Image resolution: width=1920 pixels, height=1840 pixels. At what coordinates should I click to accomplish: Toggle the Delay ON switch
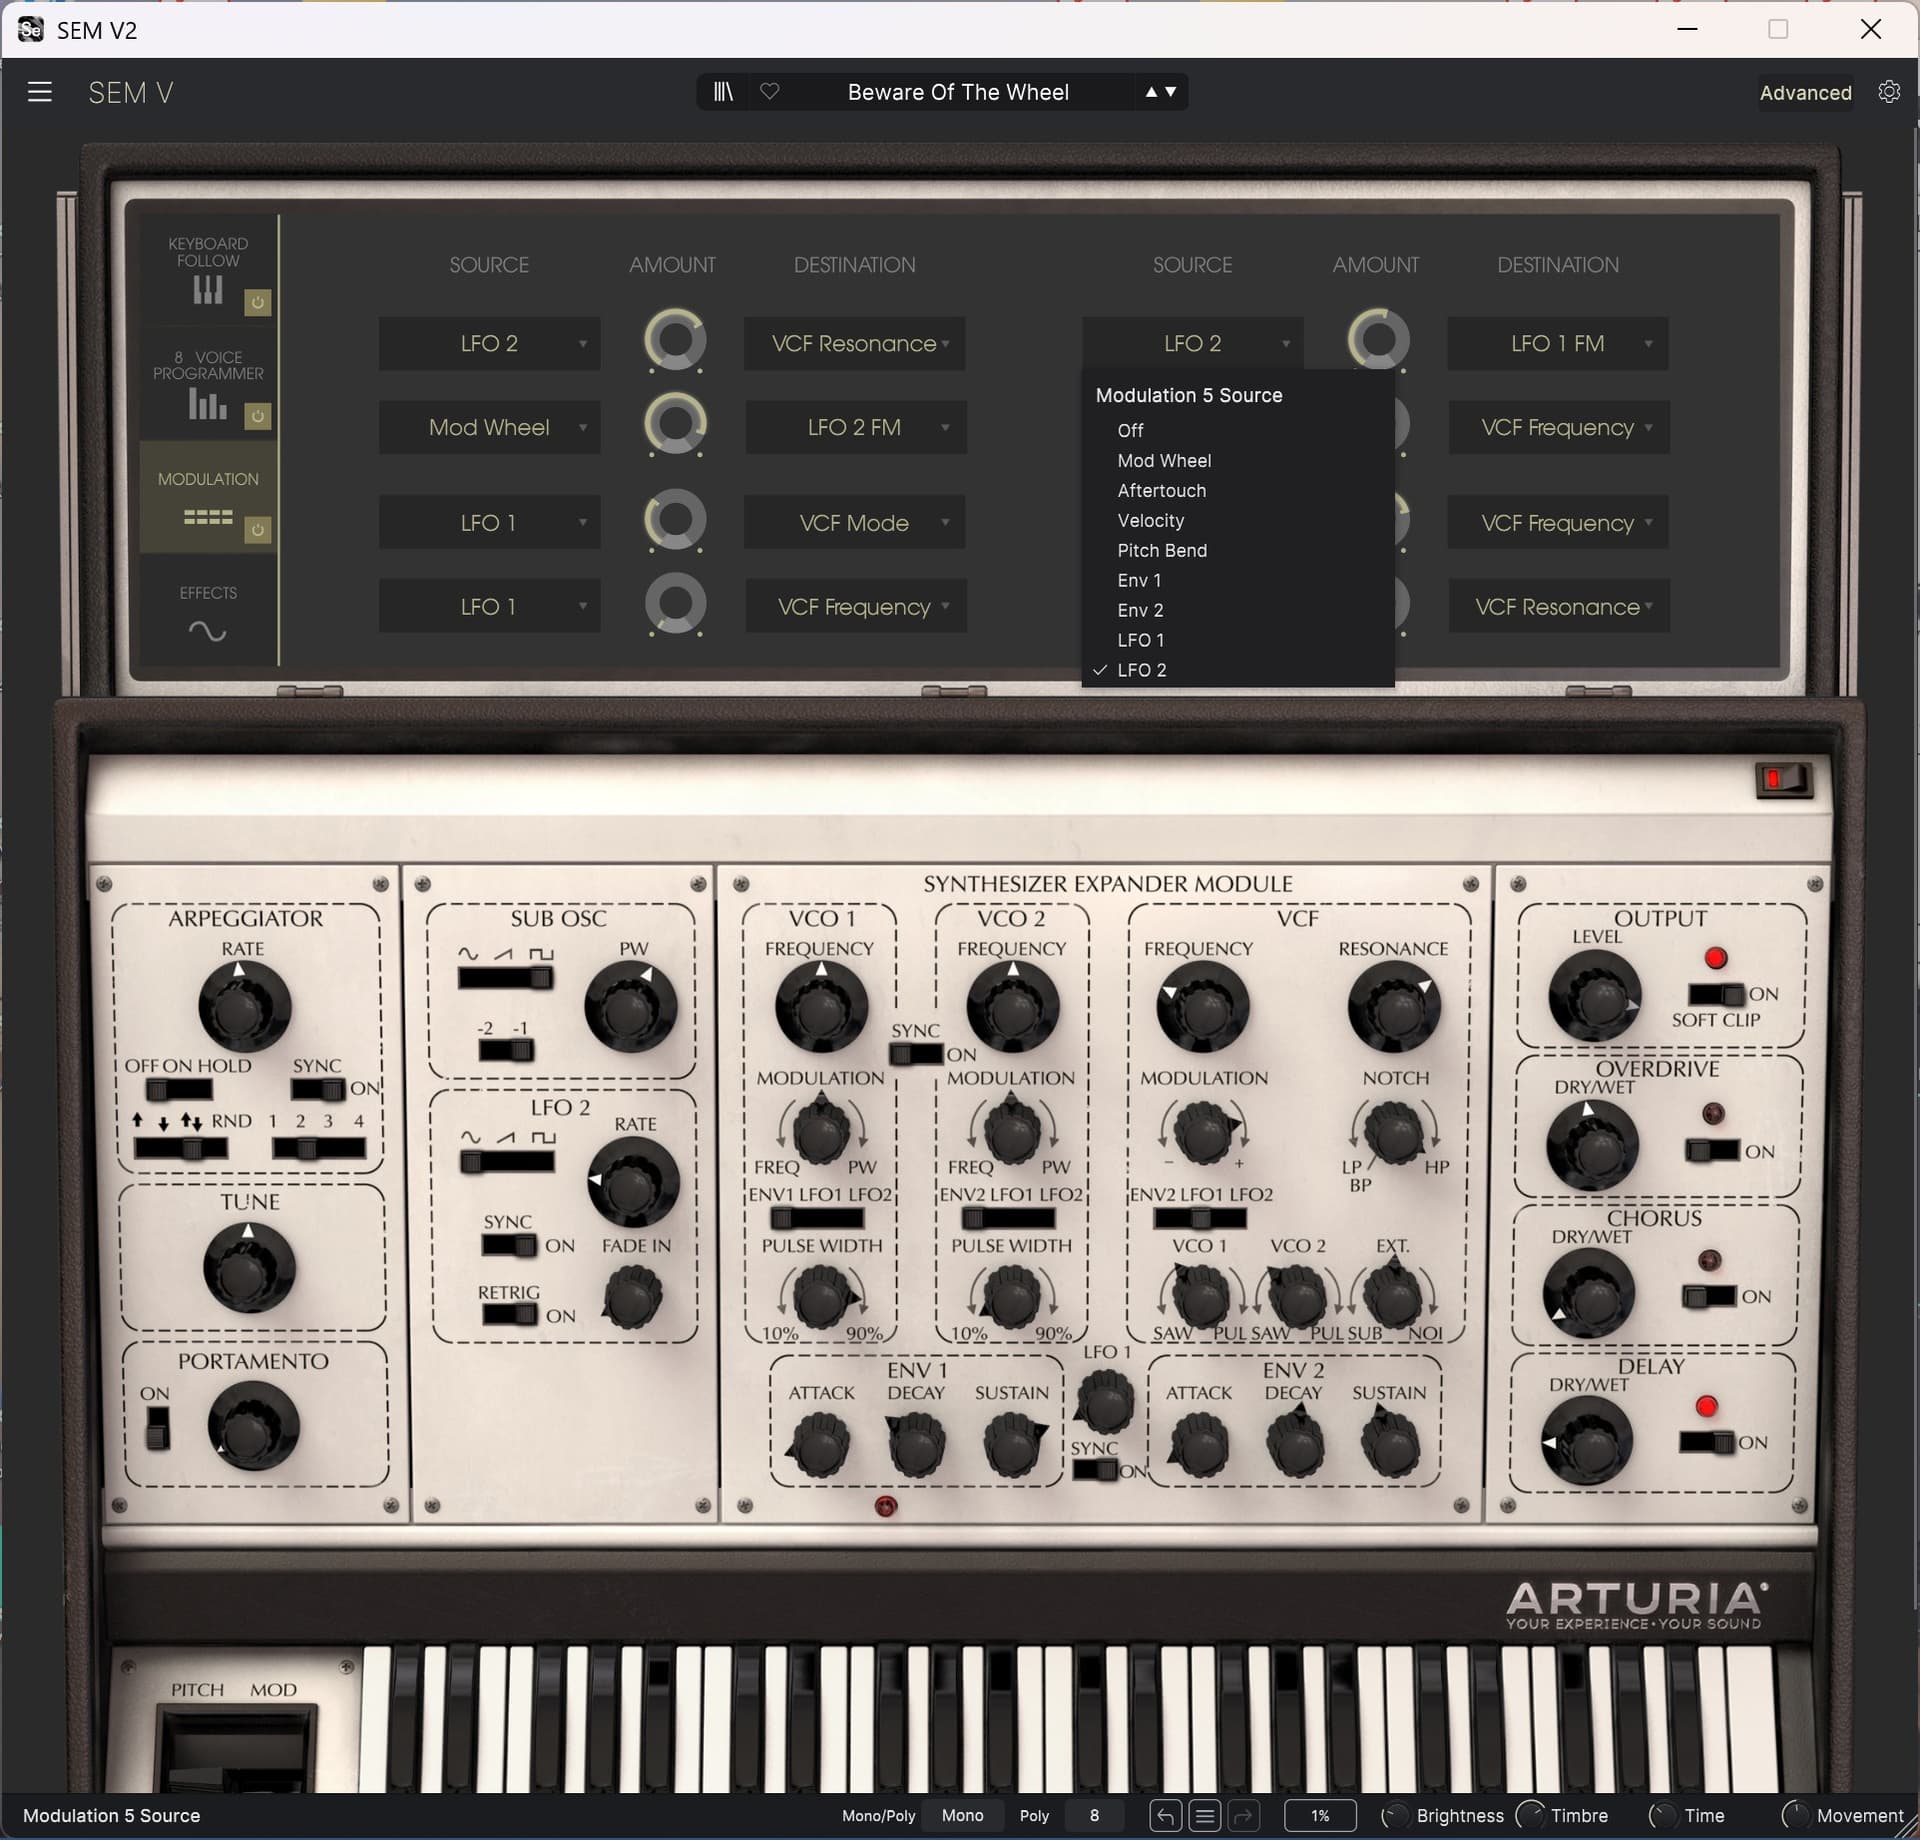1707,1442
